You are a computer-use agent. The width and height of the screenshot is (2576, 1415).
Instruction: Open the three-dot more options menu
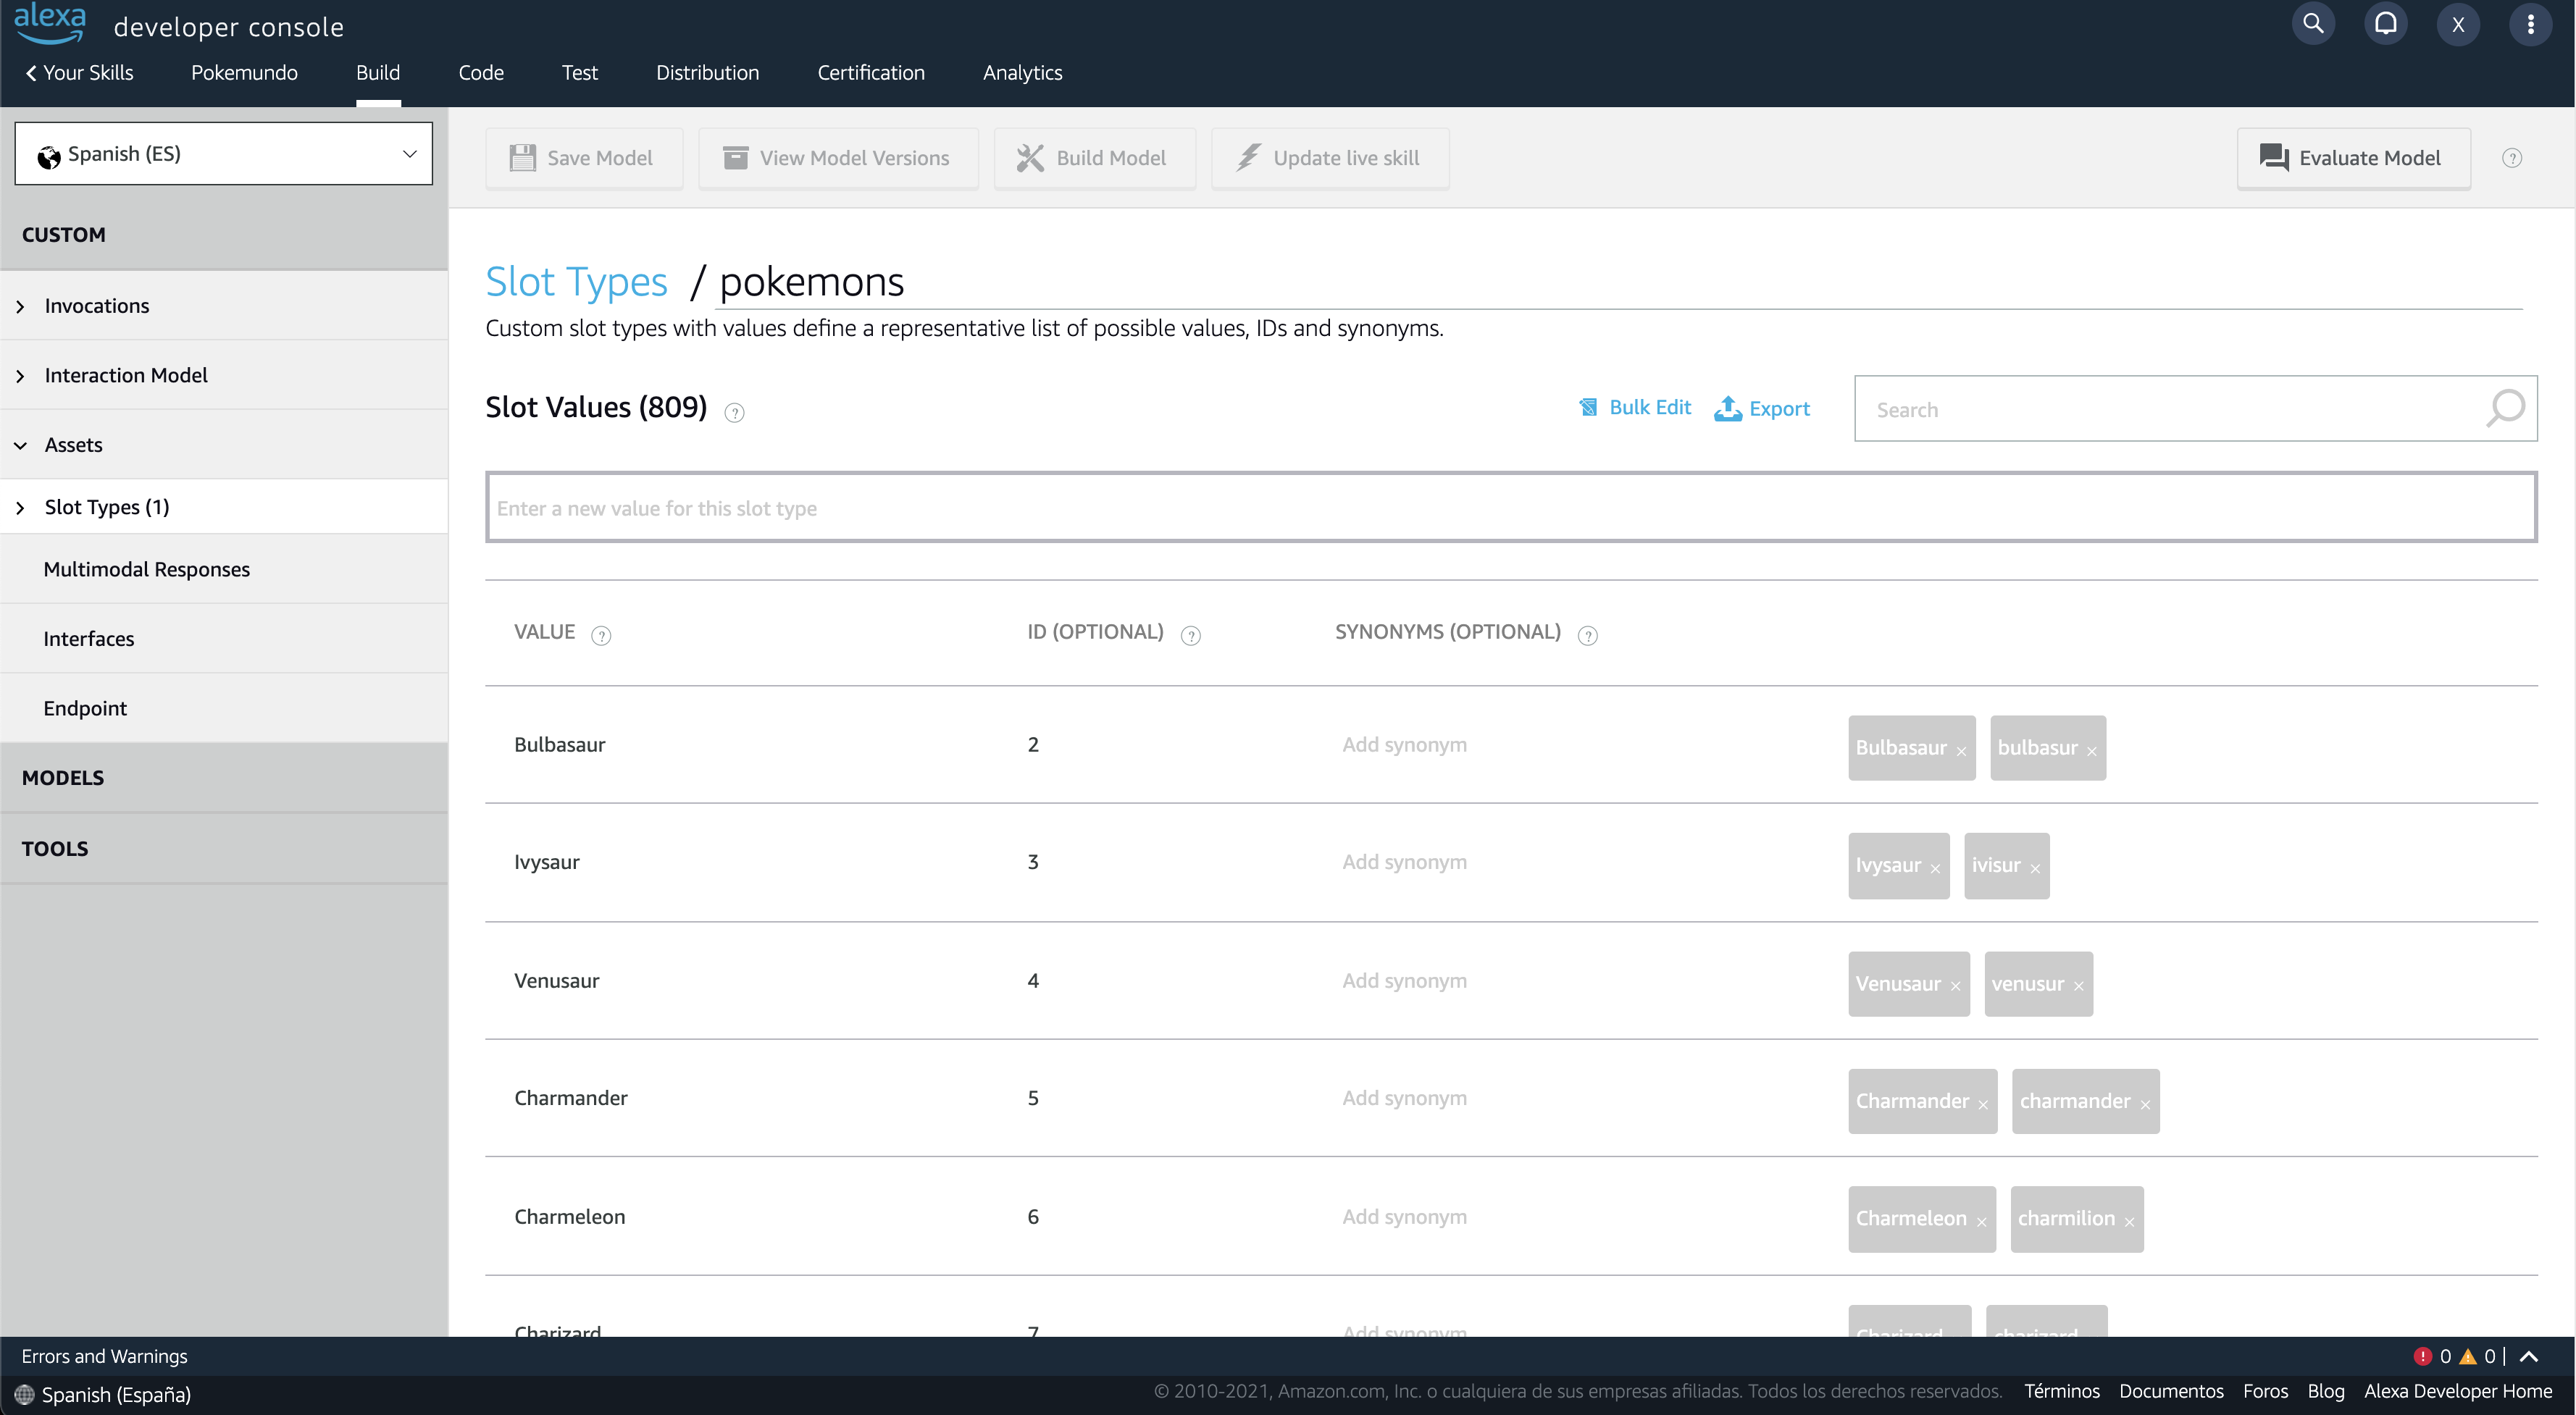point(2530,24)
